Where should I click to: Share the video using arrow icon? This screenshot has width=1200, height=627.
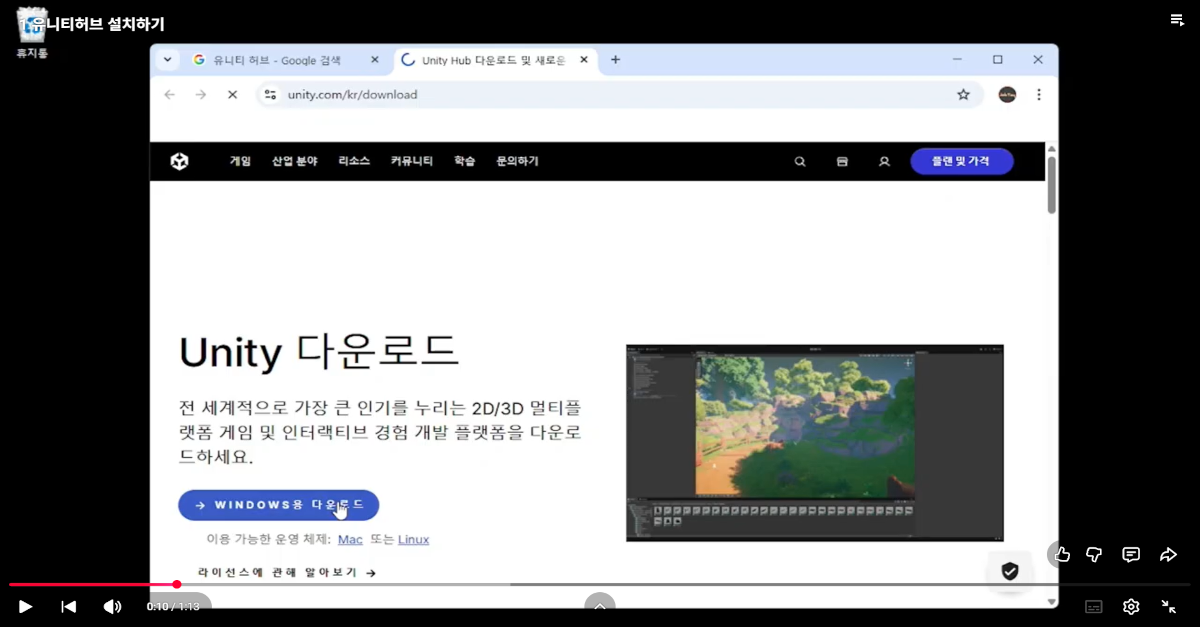point(1168,554)
